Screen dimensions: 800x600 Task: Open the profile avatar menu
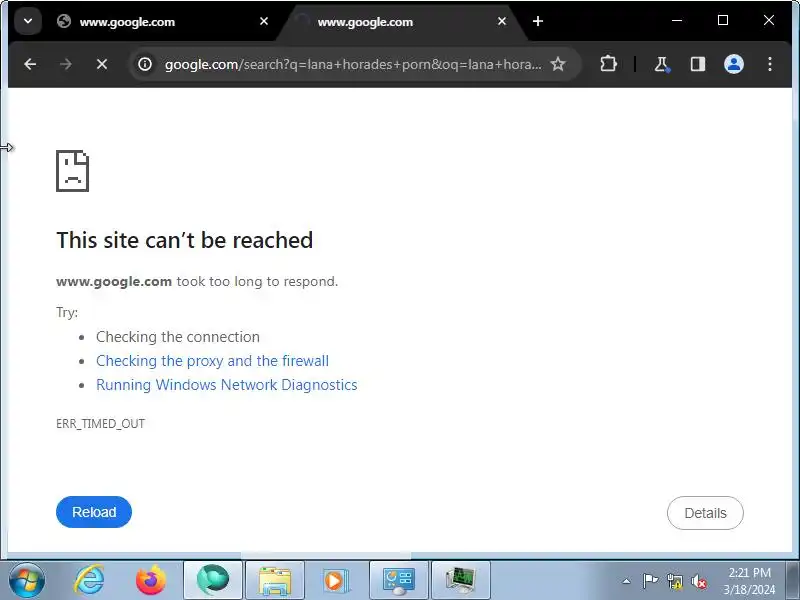point(734,64)
